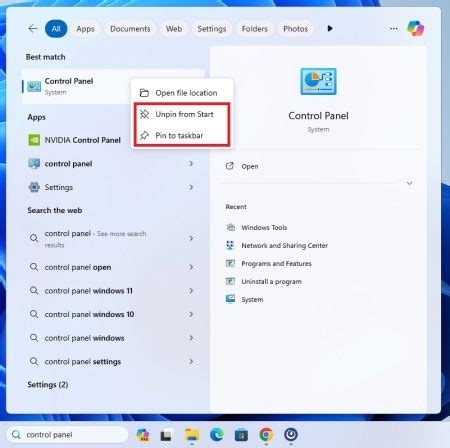Switch to the Documents filter tab

coord(130,29)
